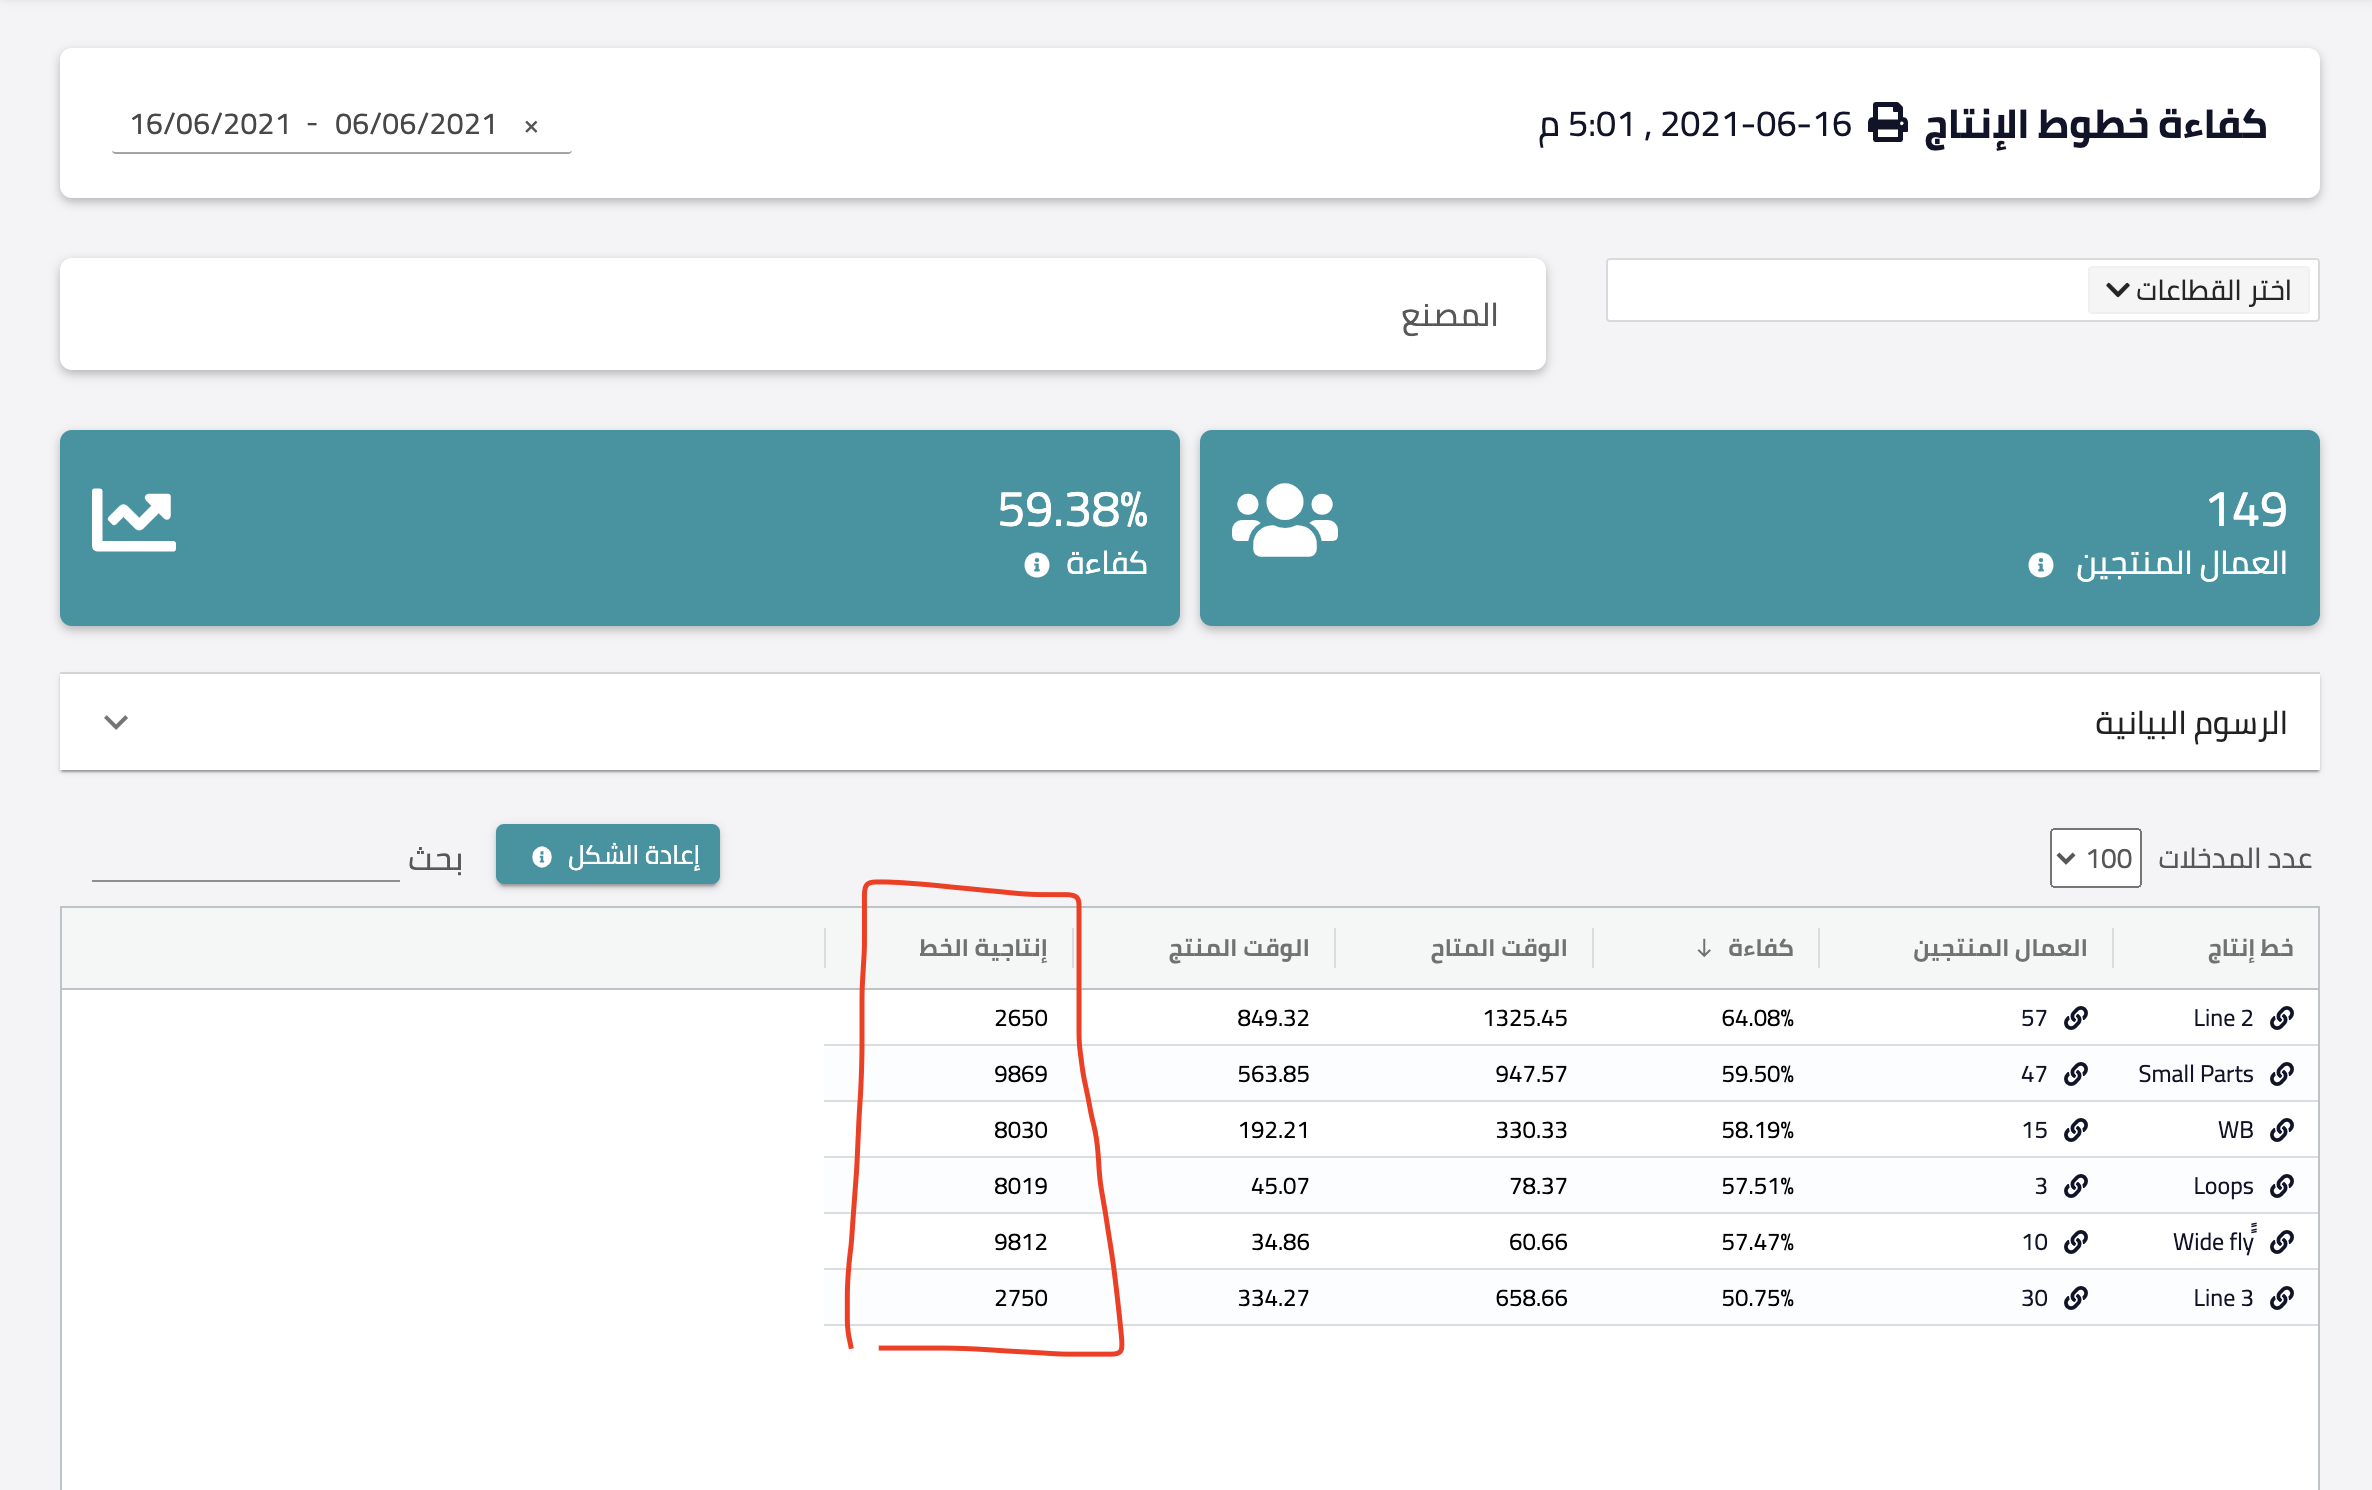Open the link icon beside Small Parts name
This screenshot has width=2372, height=1490.
click(2282, 1074)
